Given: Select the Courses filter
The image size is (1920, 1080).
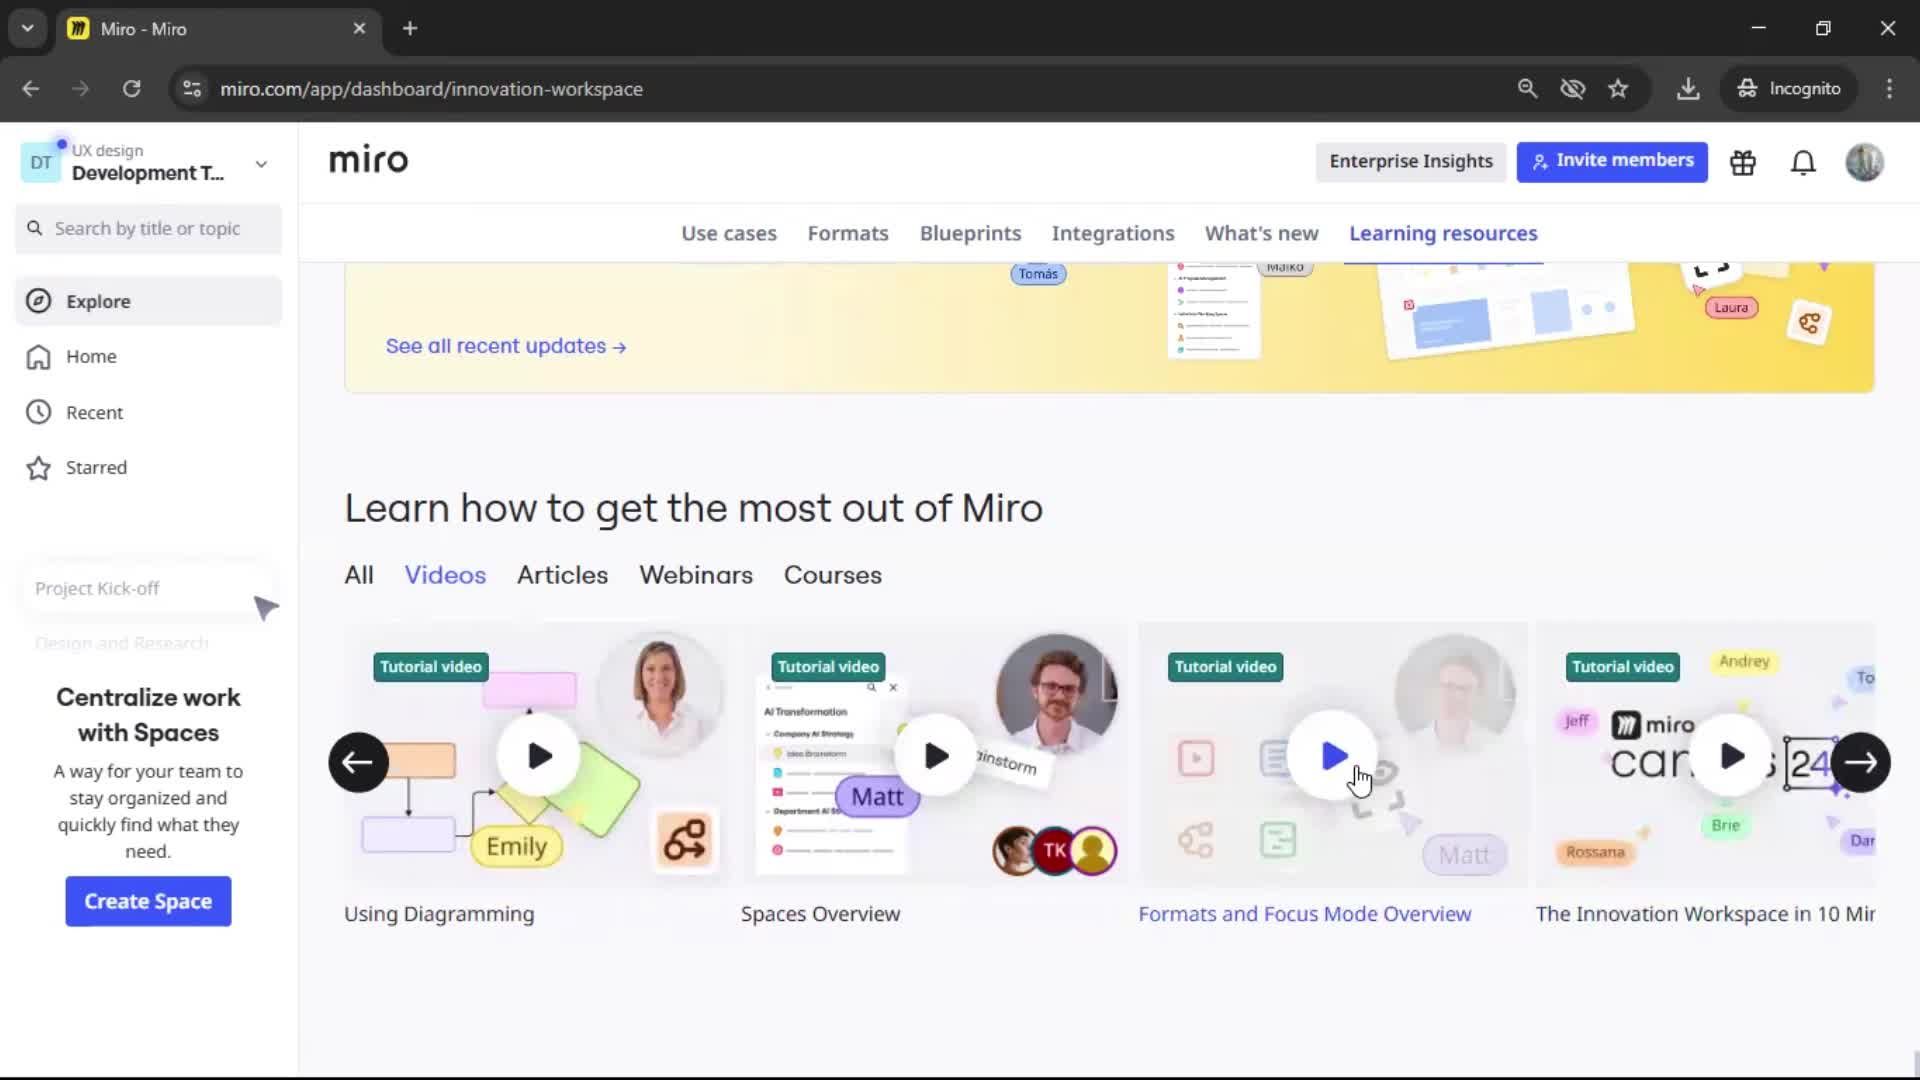Looking at the screenshot, I should 832,575.
